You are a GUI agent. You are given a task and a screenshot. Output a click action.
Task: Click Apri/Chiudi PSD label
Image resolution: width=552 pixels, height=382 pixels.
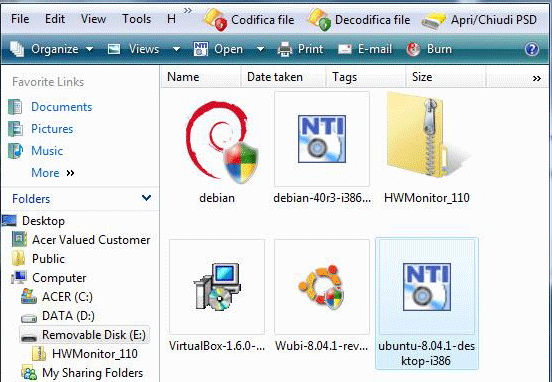[x=494, y=20]
